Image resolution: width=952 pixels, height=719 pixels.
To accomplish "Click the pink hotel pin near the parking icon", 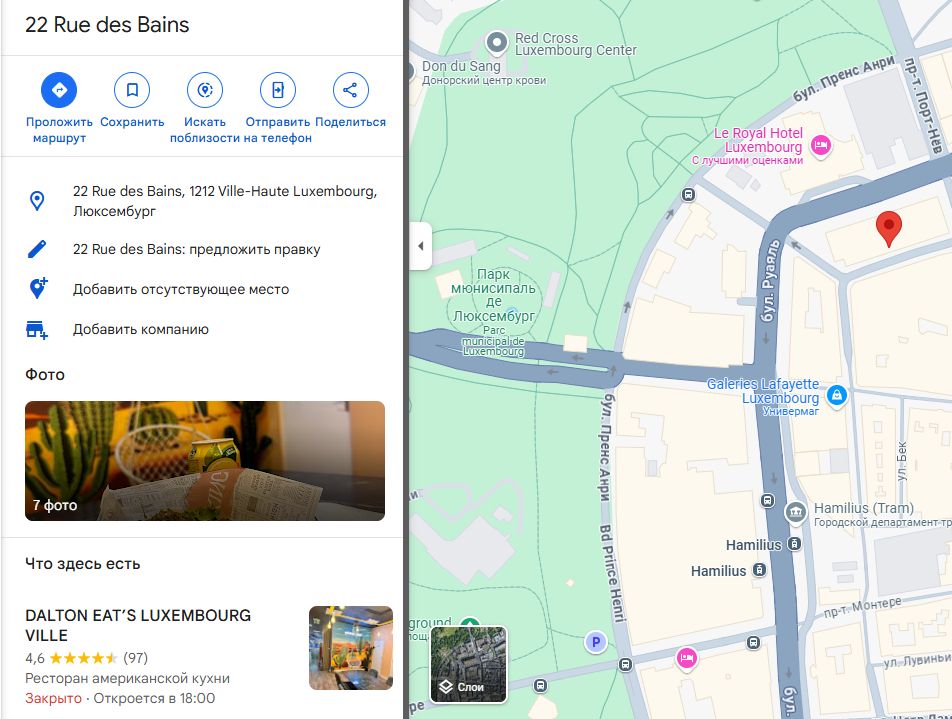I will [x=687, y=658].
